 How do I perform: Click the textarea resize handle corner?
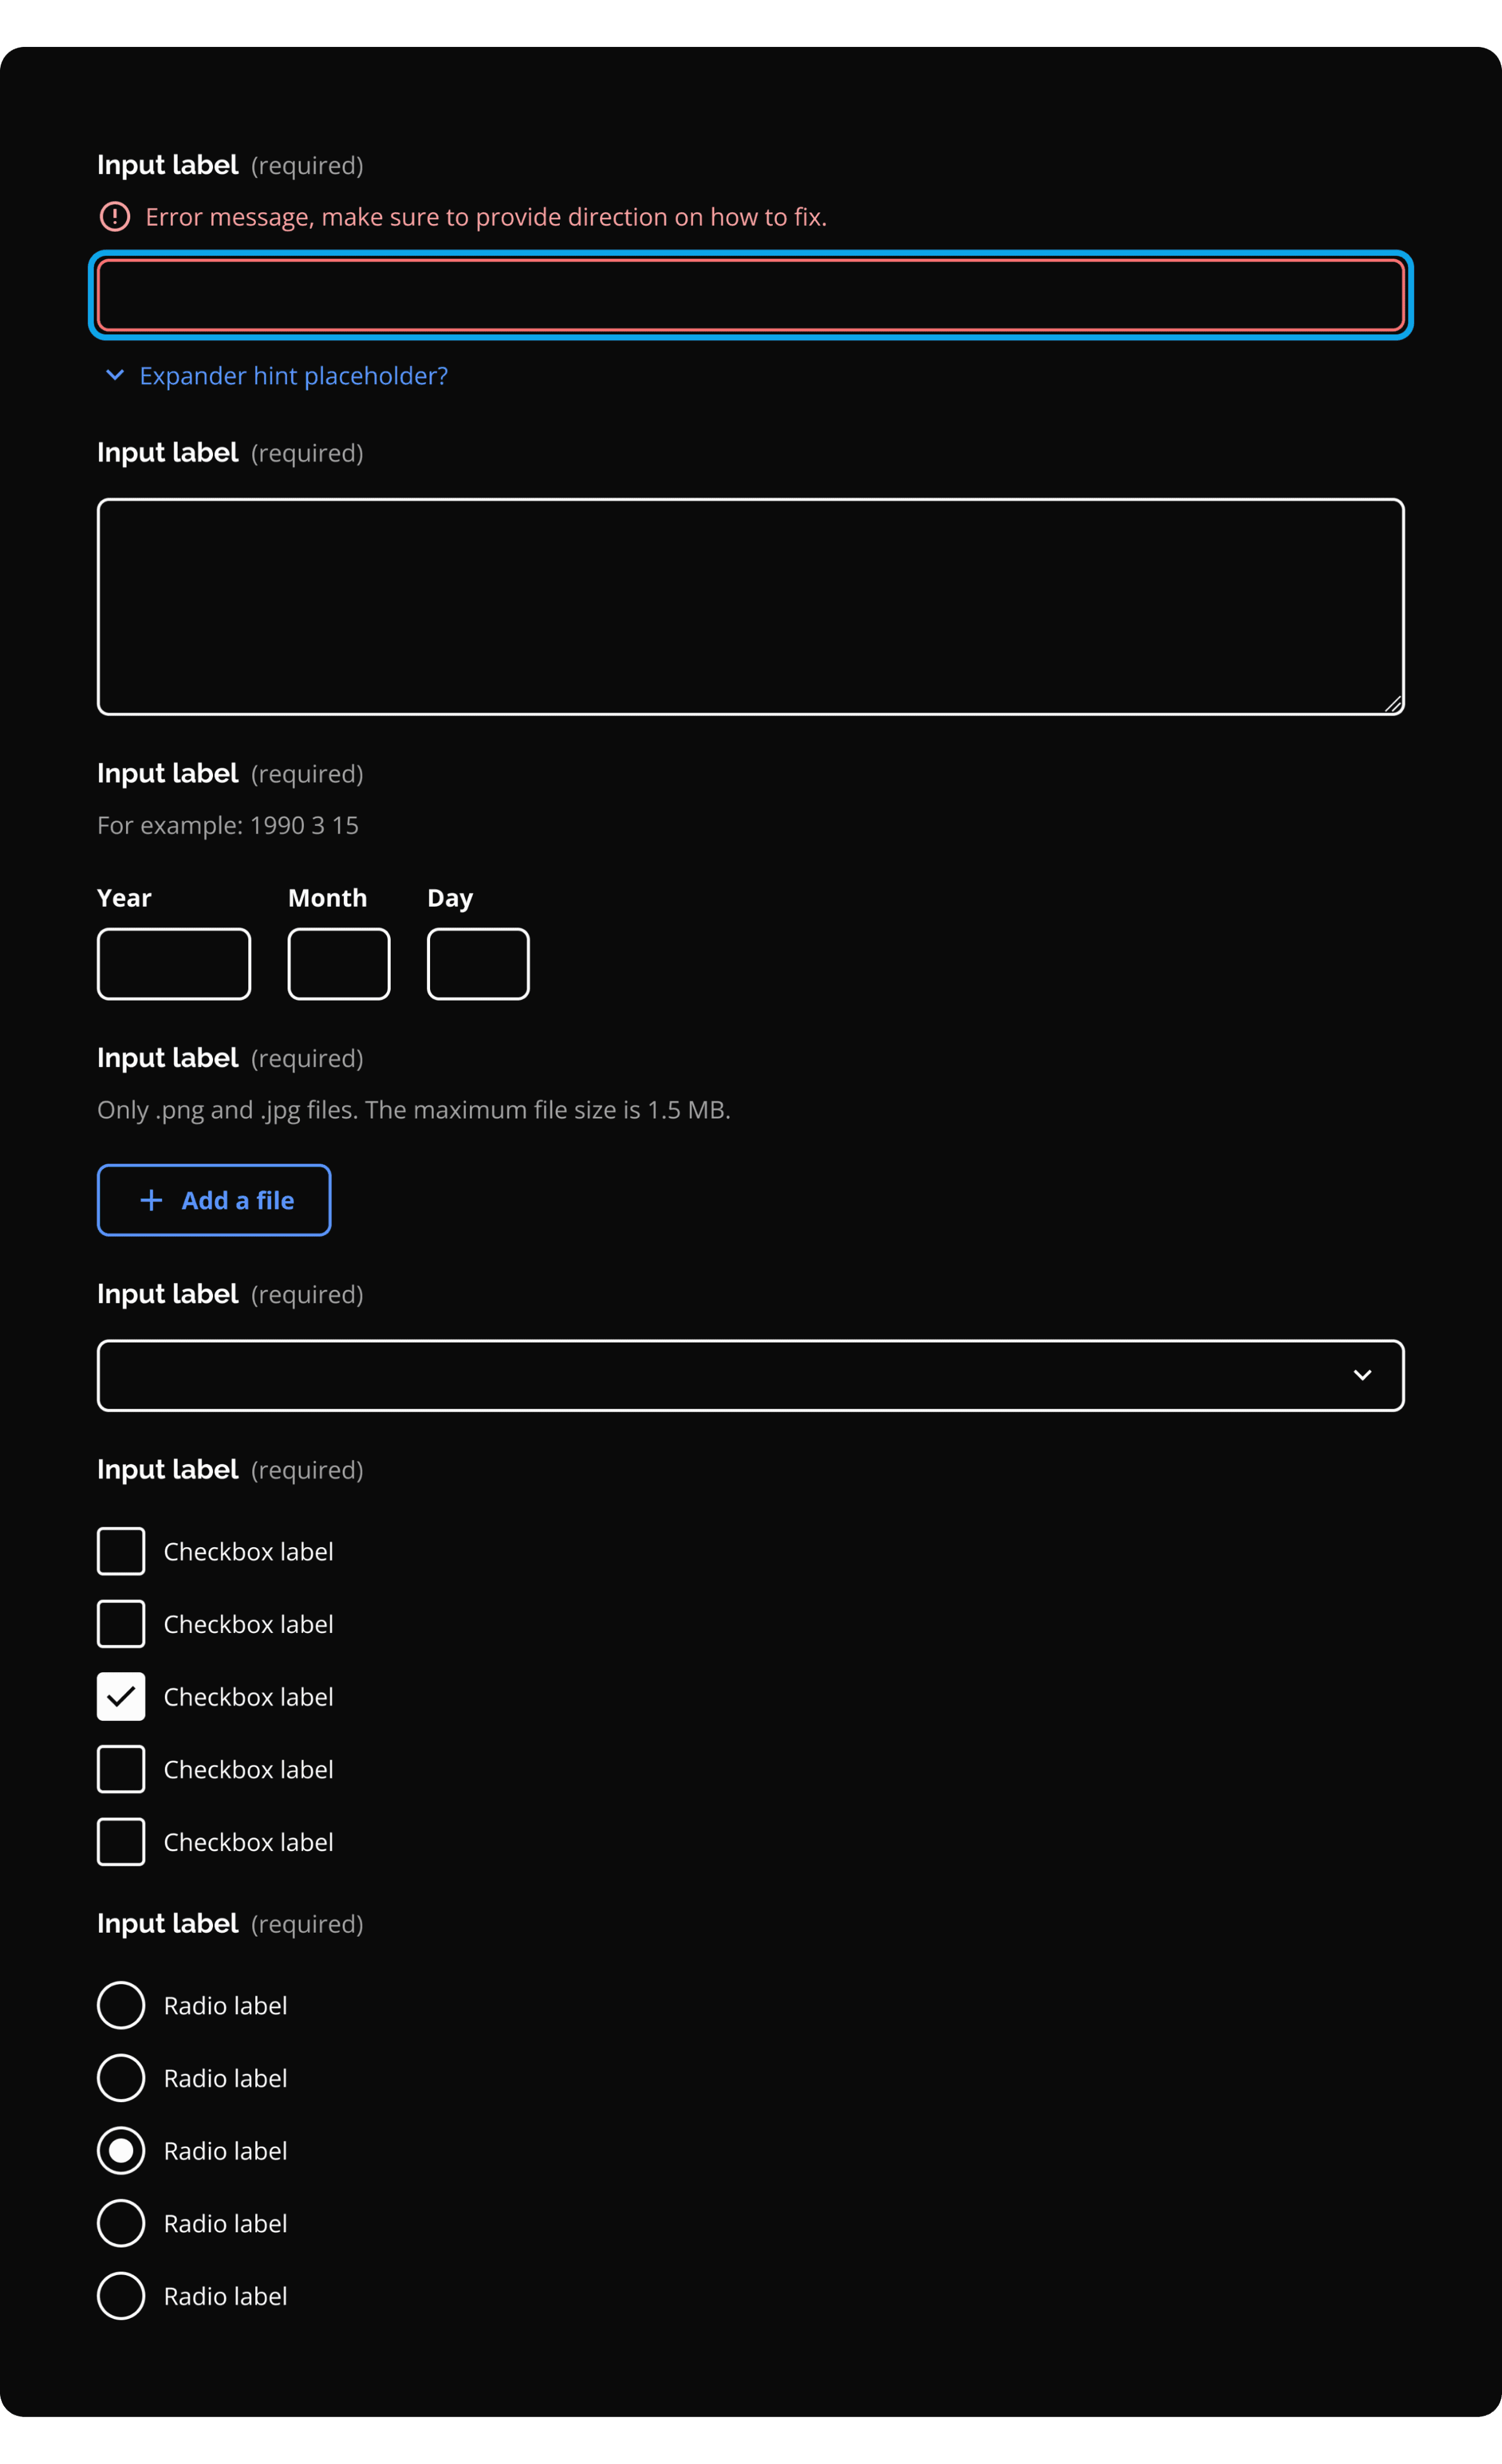pos(1393,704)
